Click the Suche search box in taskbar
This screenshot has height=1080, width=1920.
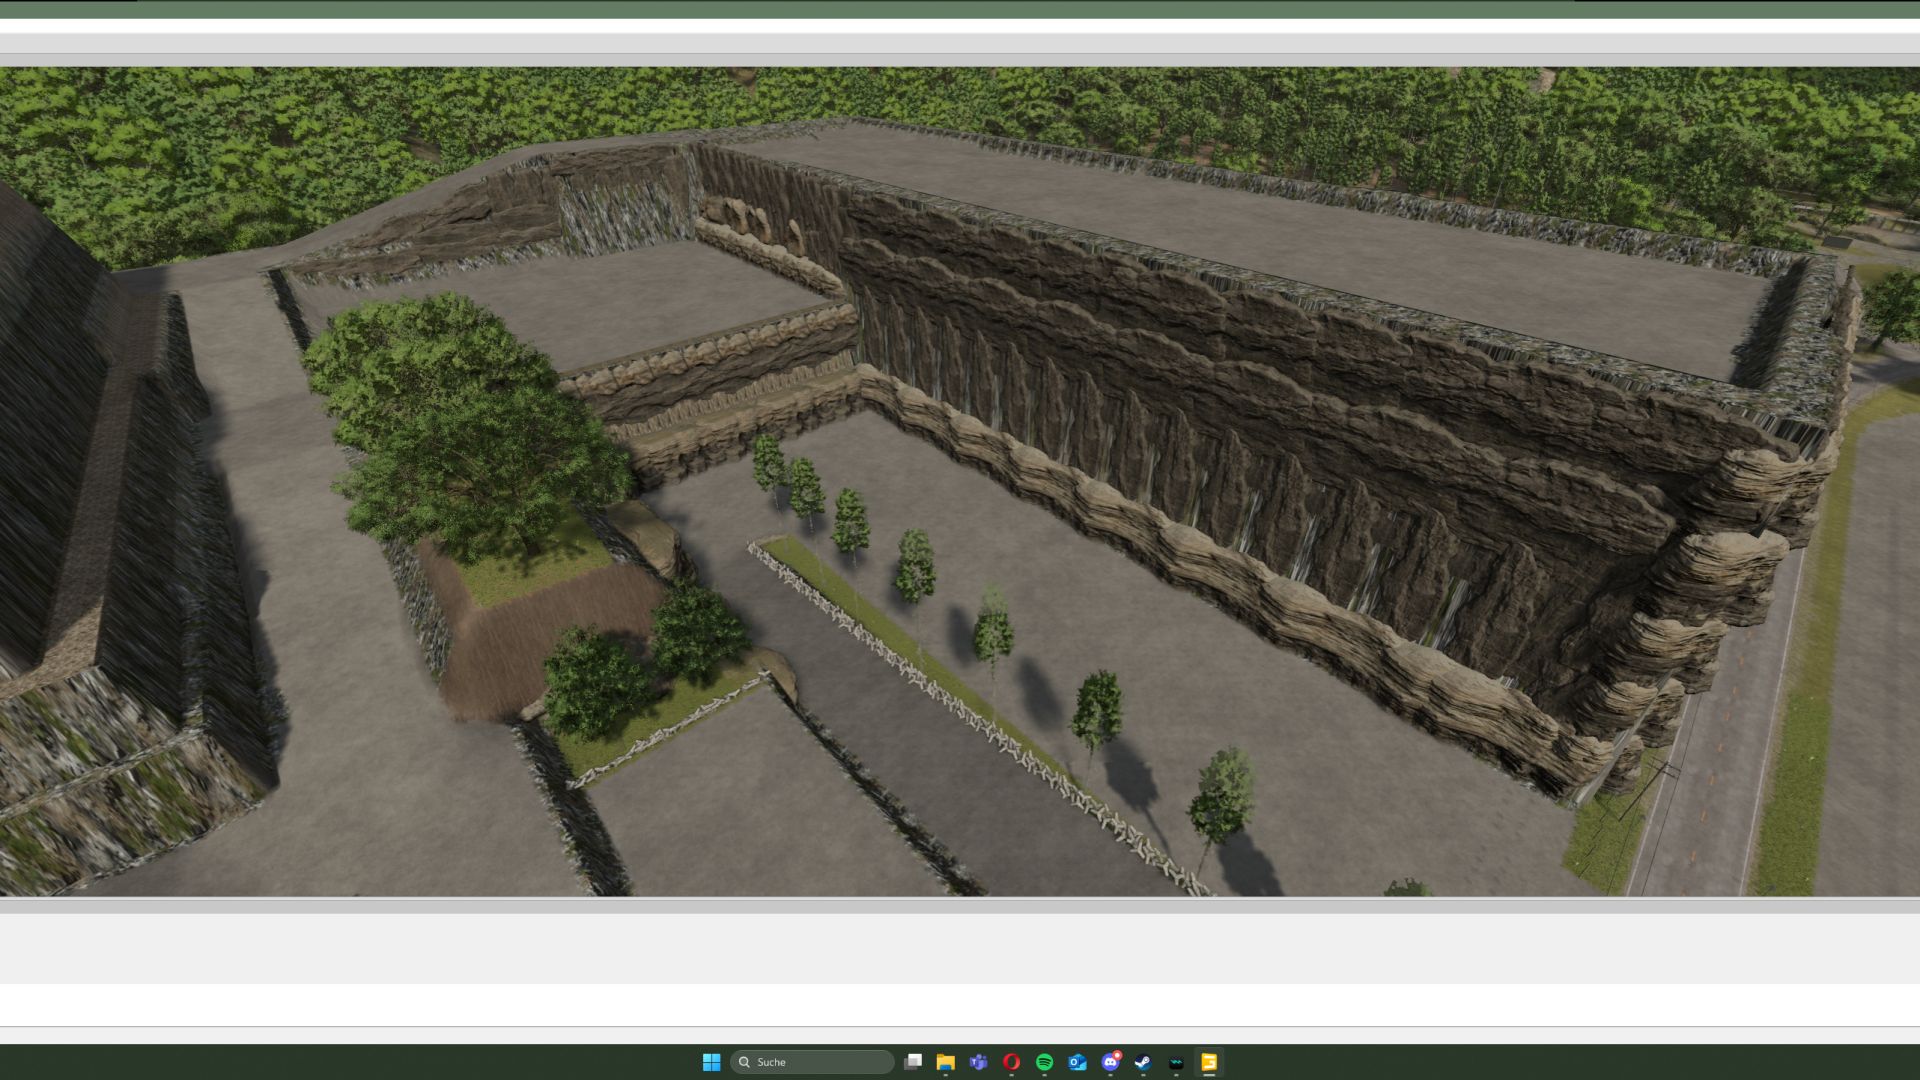click(812, 1062)
